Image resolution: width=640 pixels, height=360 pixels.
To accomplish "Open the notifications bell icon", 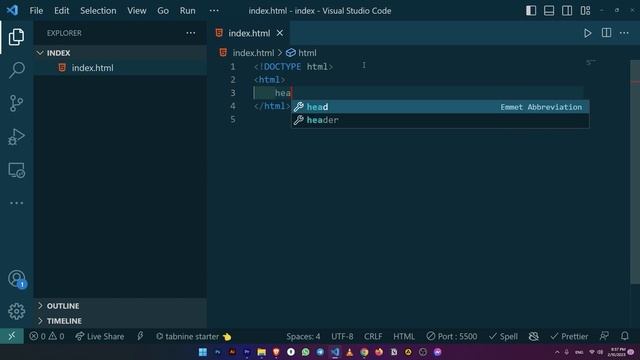I will 624,336.
